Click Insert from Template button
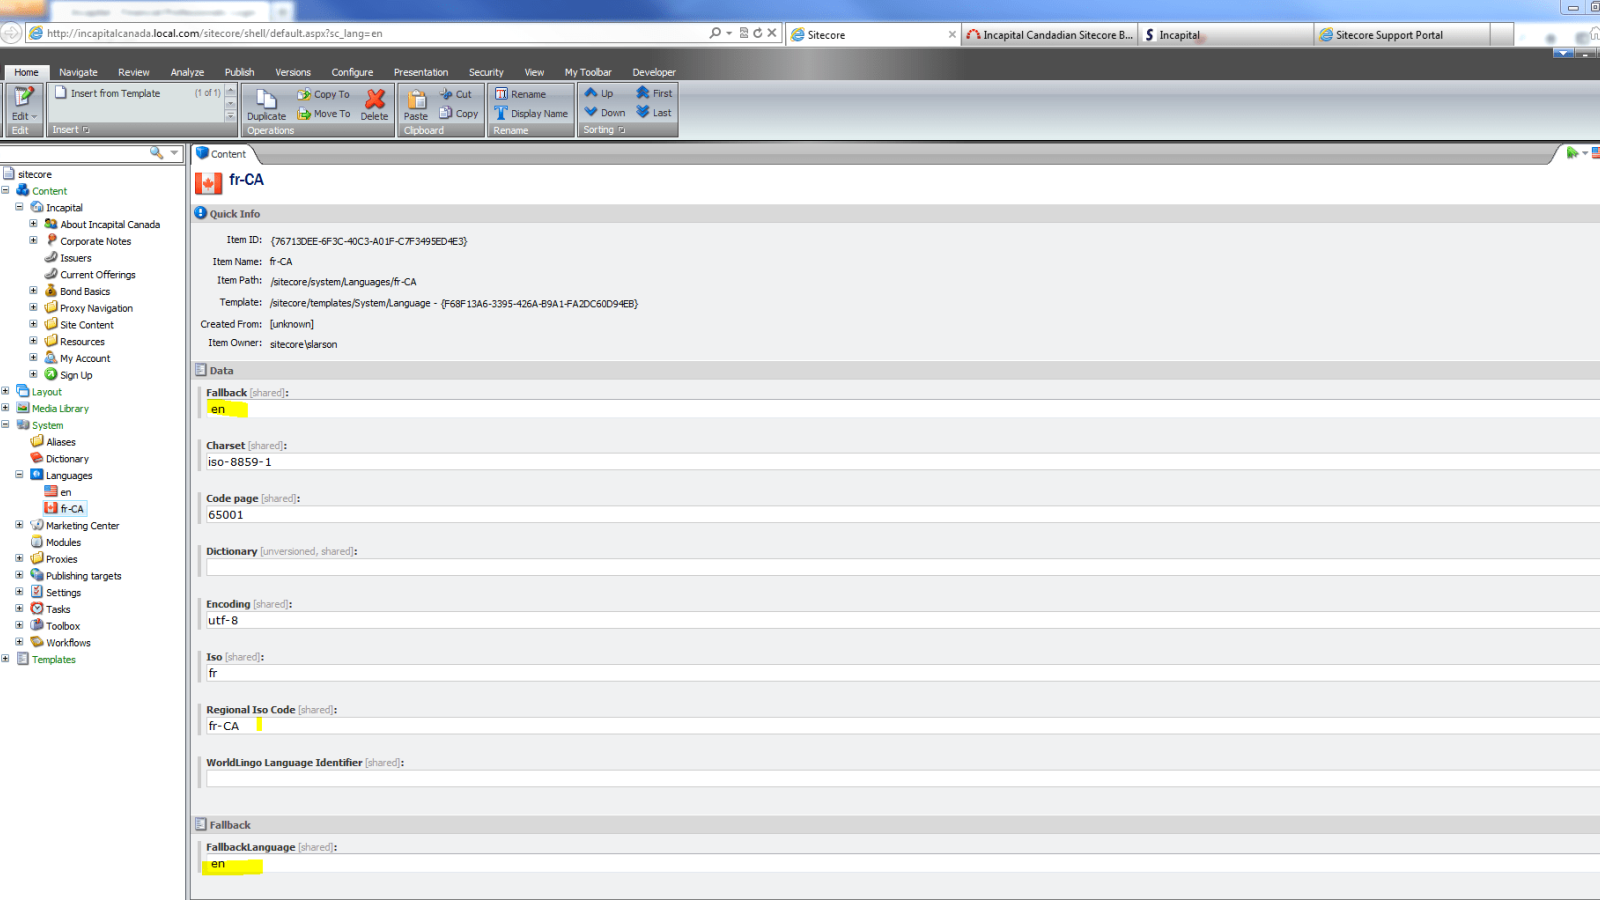The height and width of the screenshot is (900, 1600). coord(115,93)
